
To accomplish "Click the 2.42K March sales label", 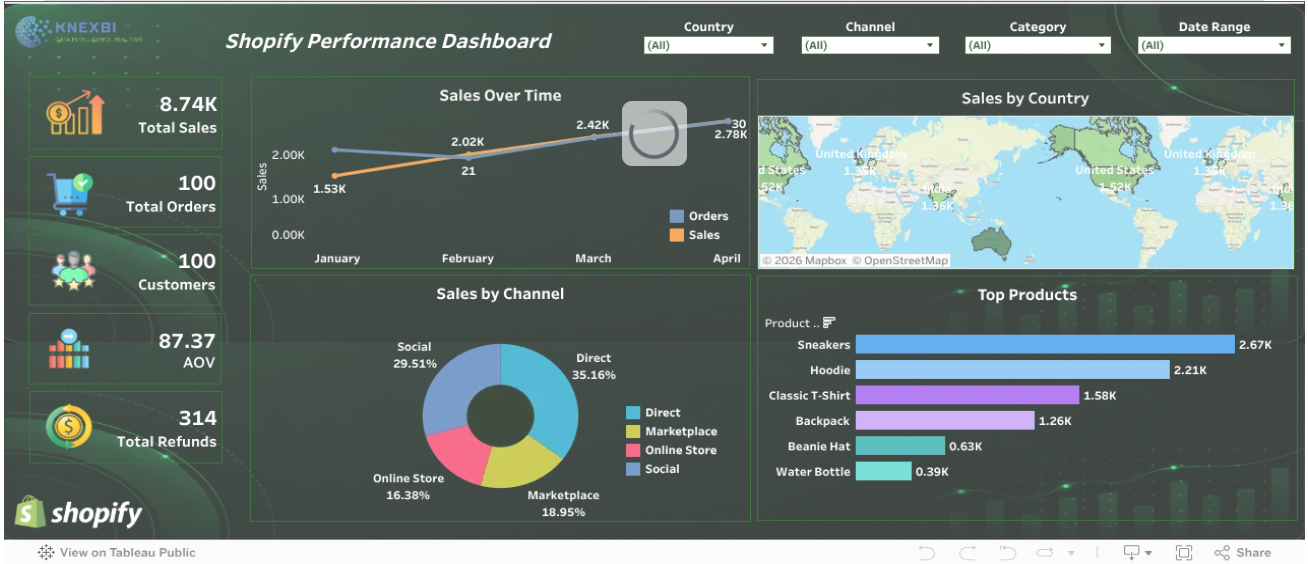I will [592, 125].
